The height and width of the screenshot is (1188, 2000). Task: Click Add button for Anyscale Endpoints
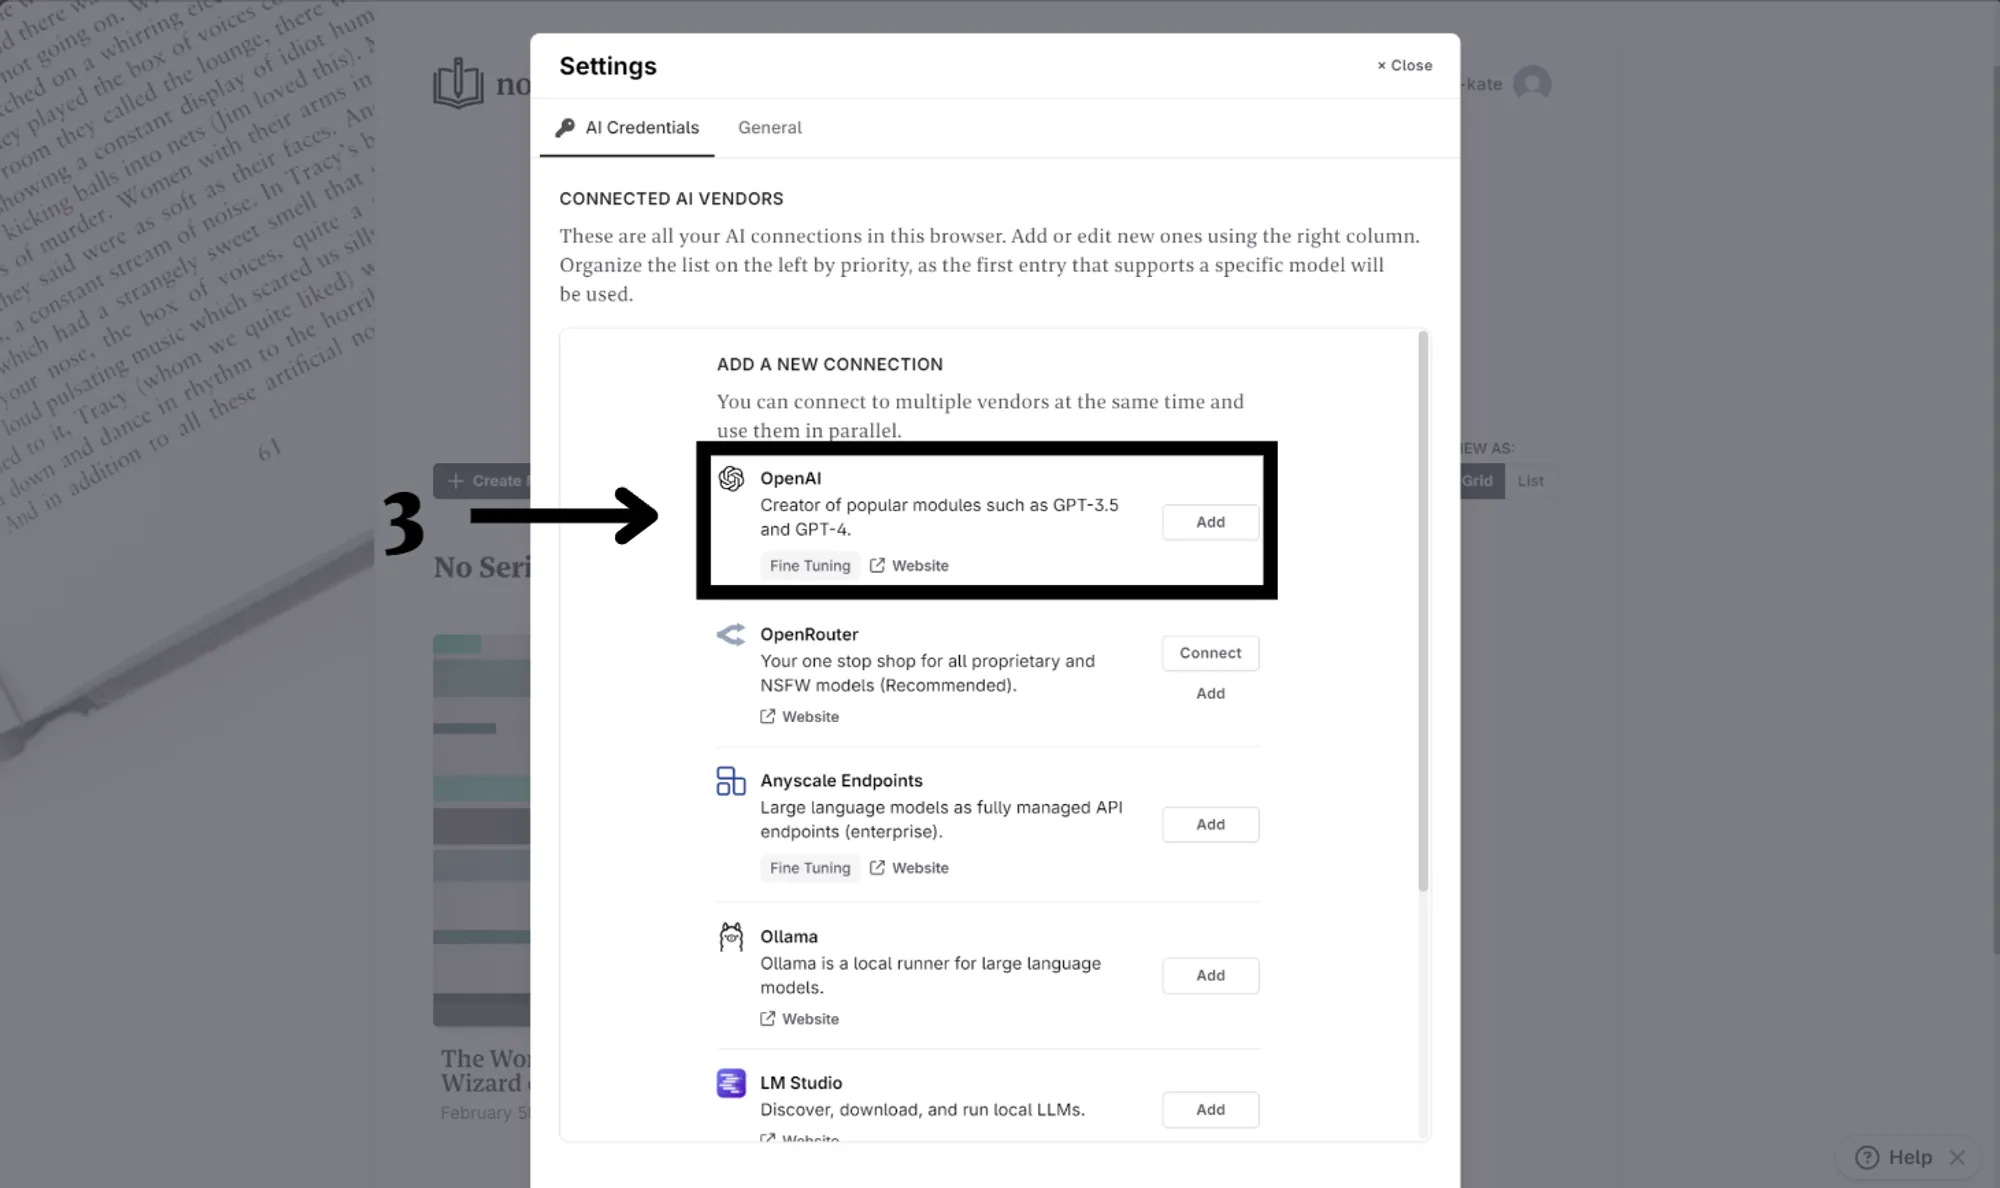(1209, 823)
